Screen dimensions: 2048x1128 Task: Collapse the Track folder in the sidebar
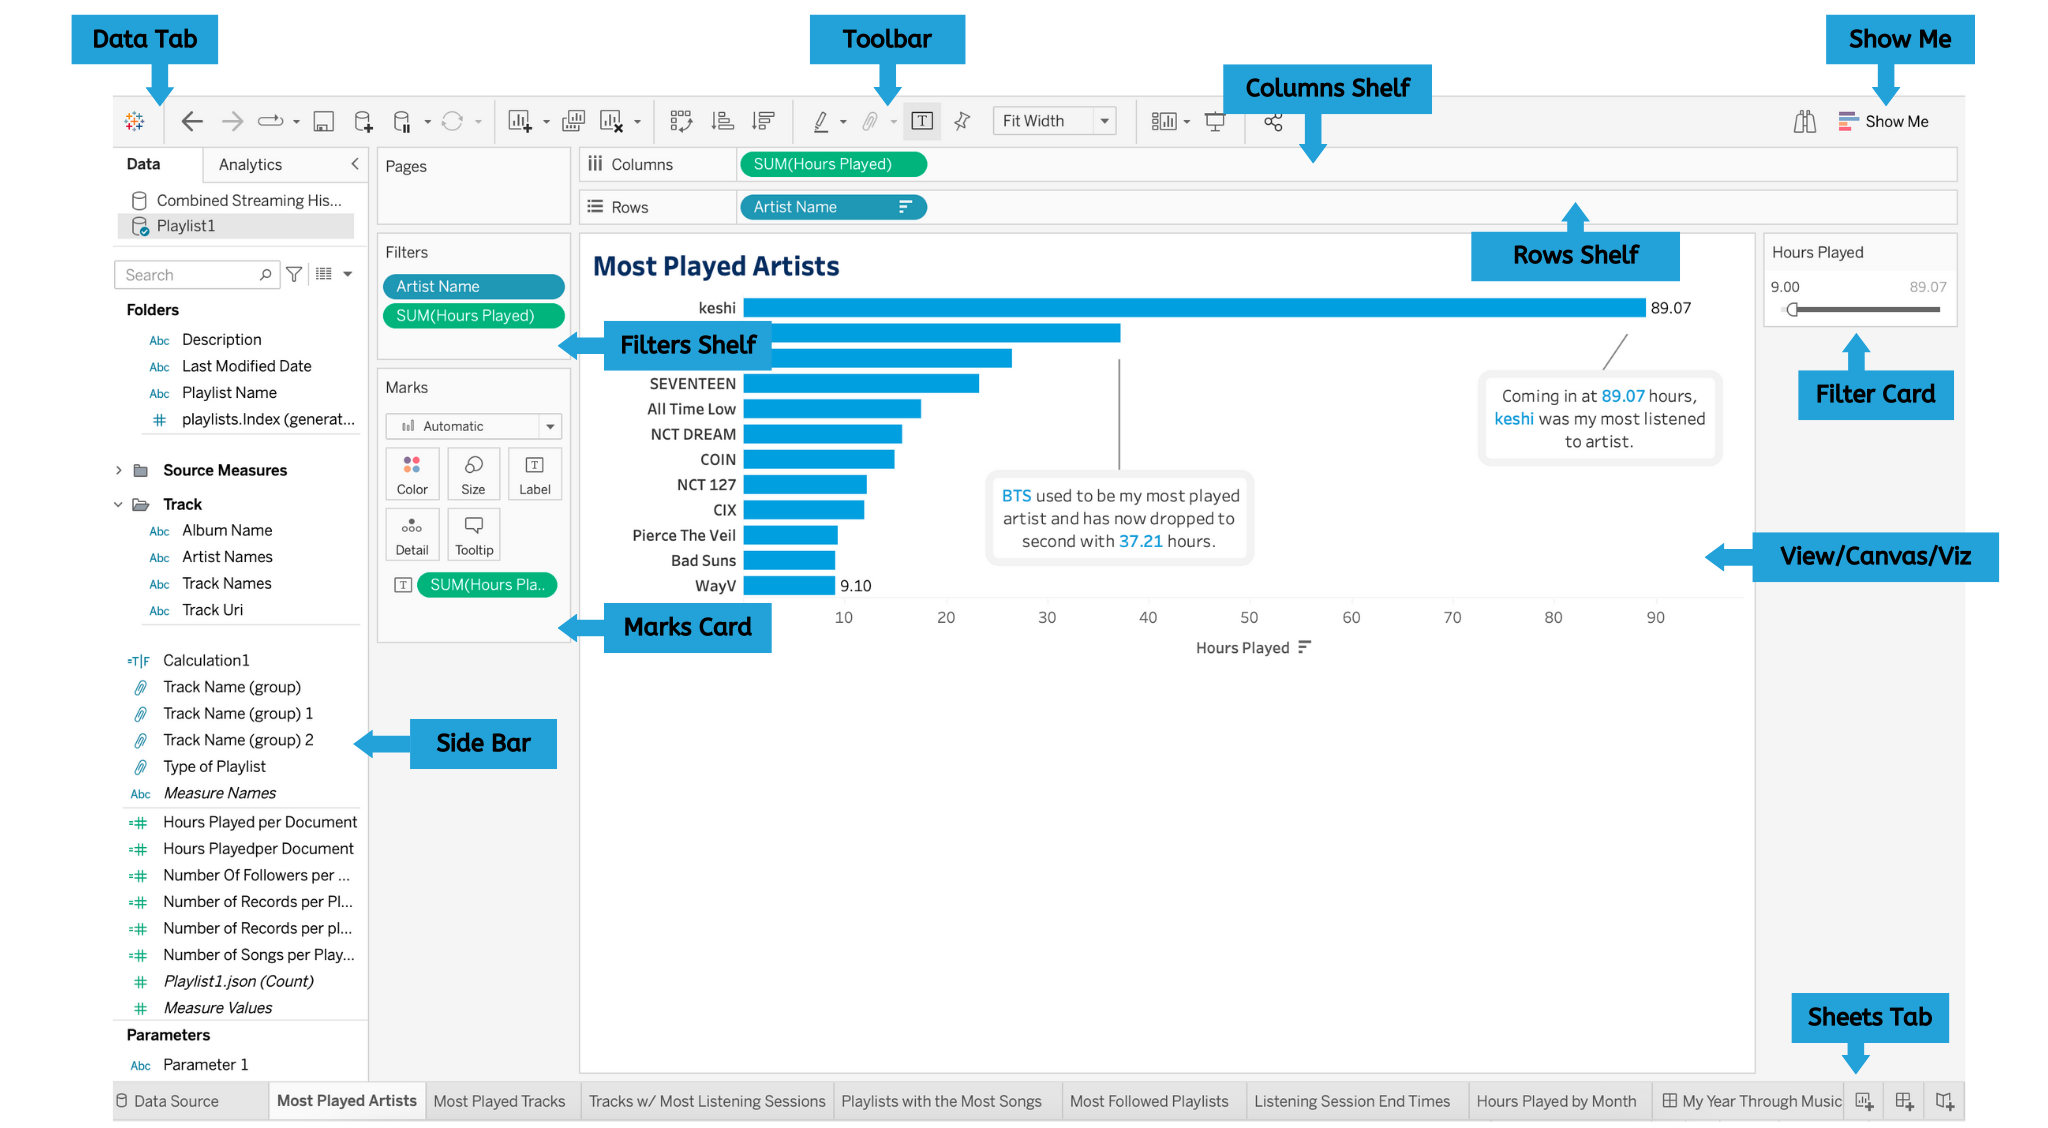(x=118, y=503)
